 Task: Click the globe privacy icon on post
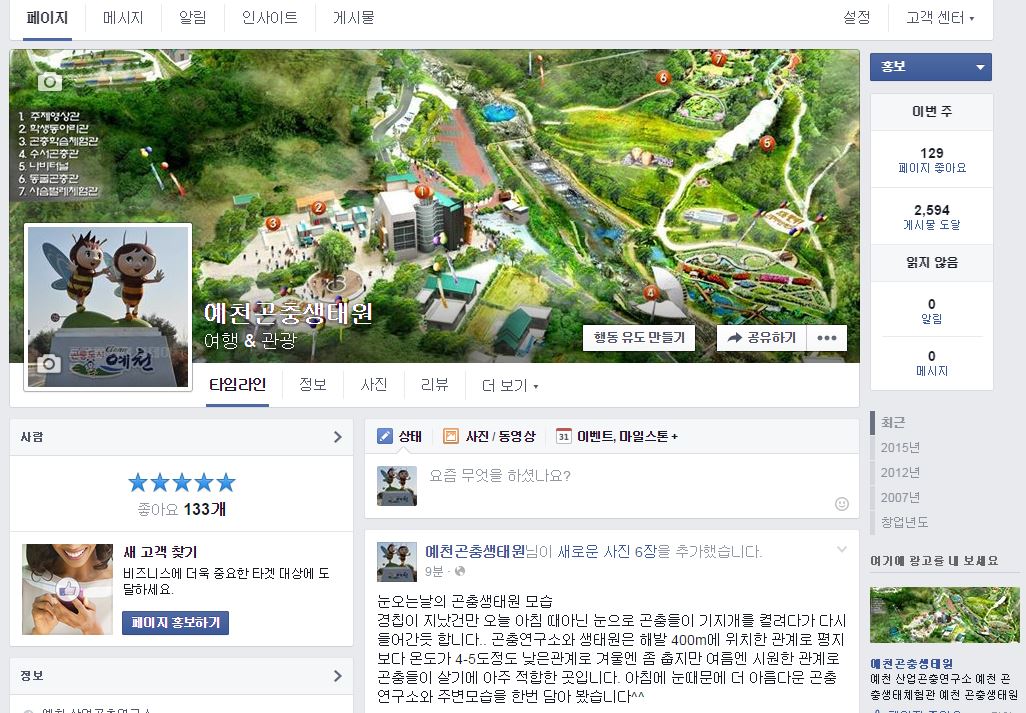click(460, 571)
